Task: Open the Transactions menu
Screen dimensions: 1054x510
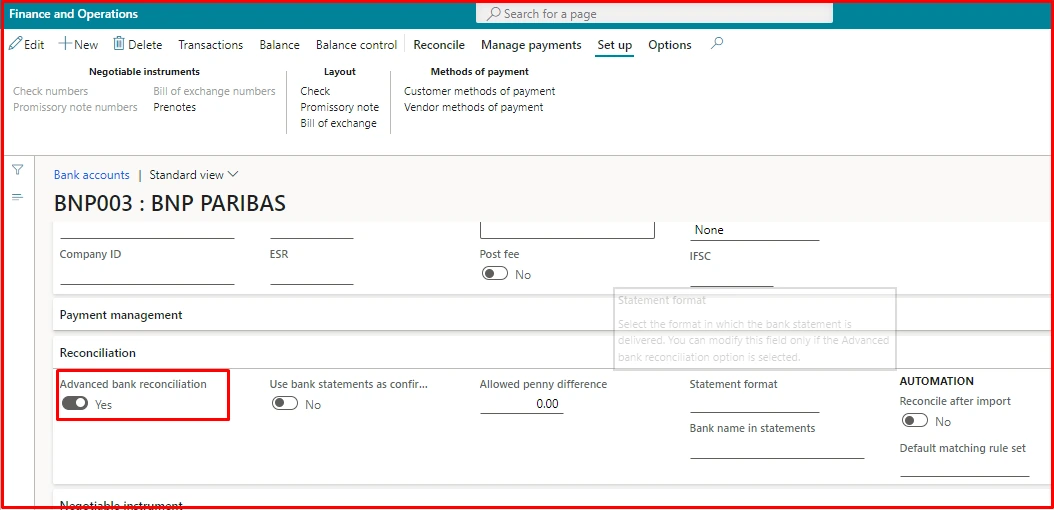Action: pyautogui.click(x=210, y=44)
